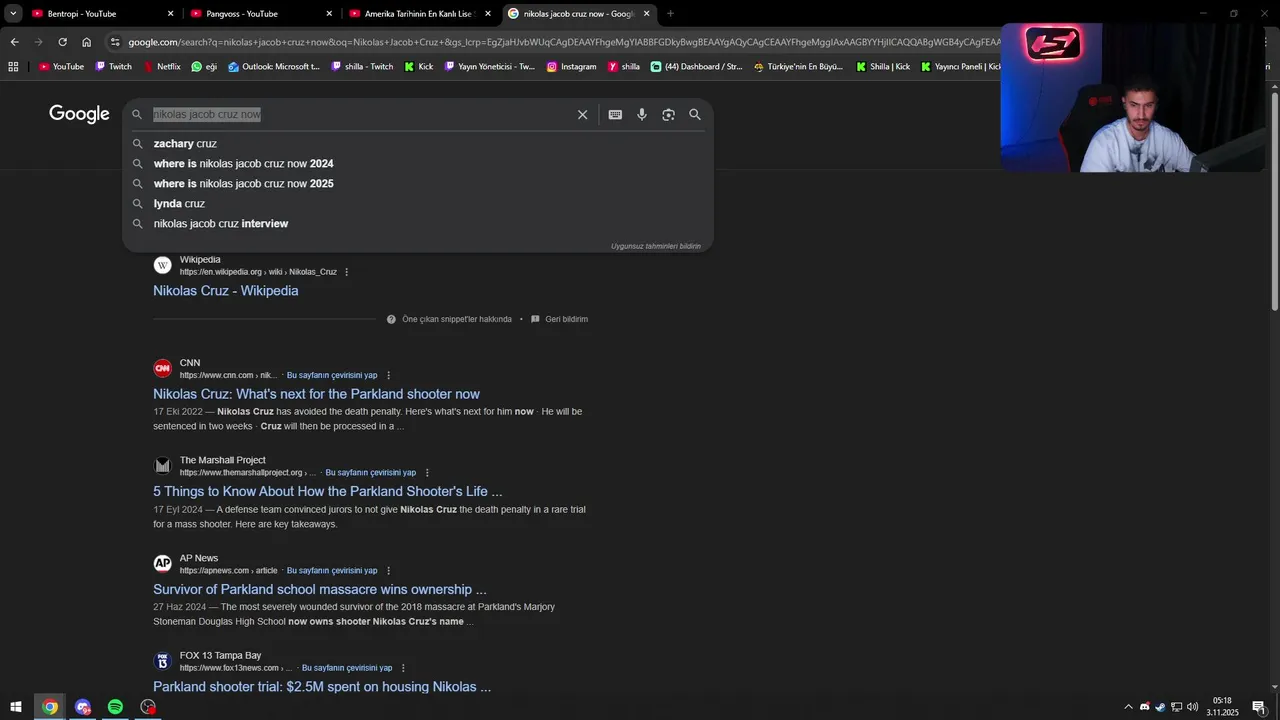Viewport: 1280px width, 720px height.
Task: Open the Instagram bookmark
Action: point(571,67)
